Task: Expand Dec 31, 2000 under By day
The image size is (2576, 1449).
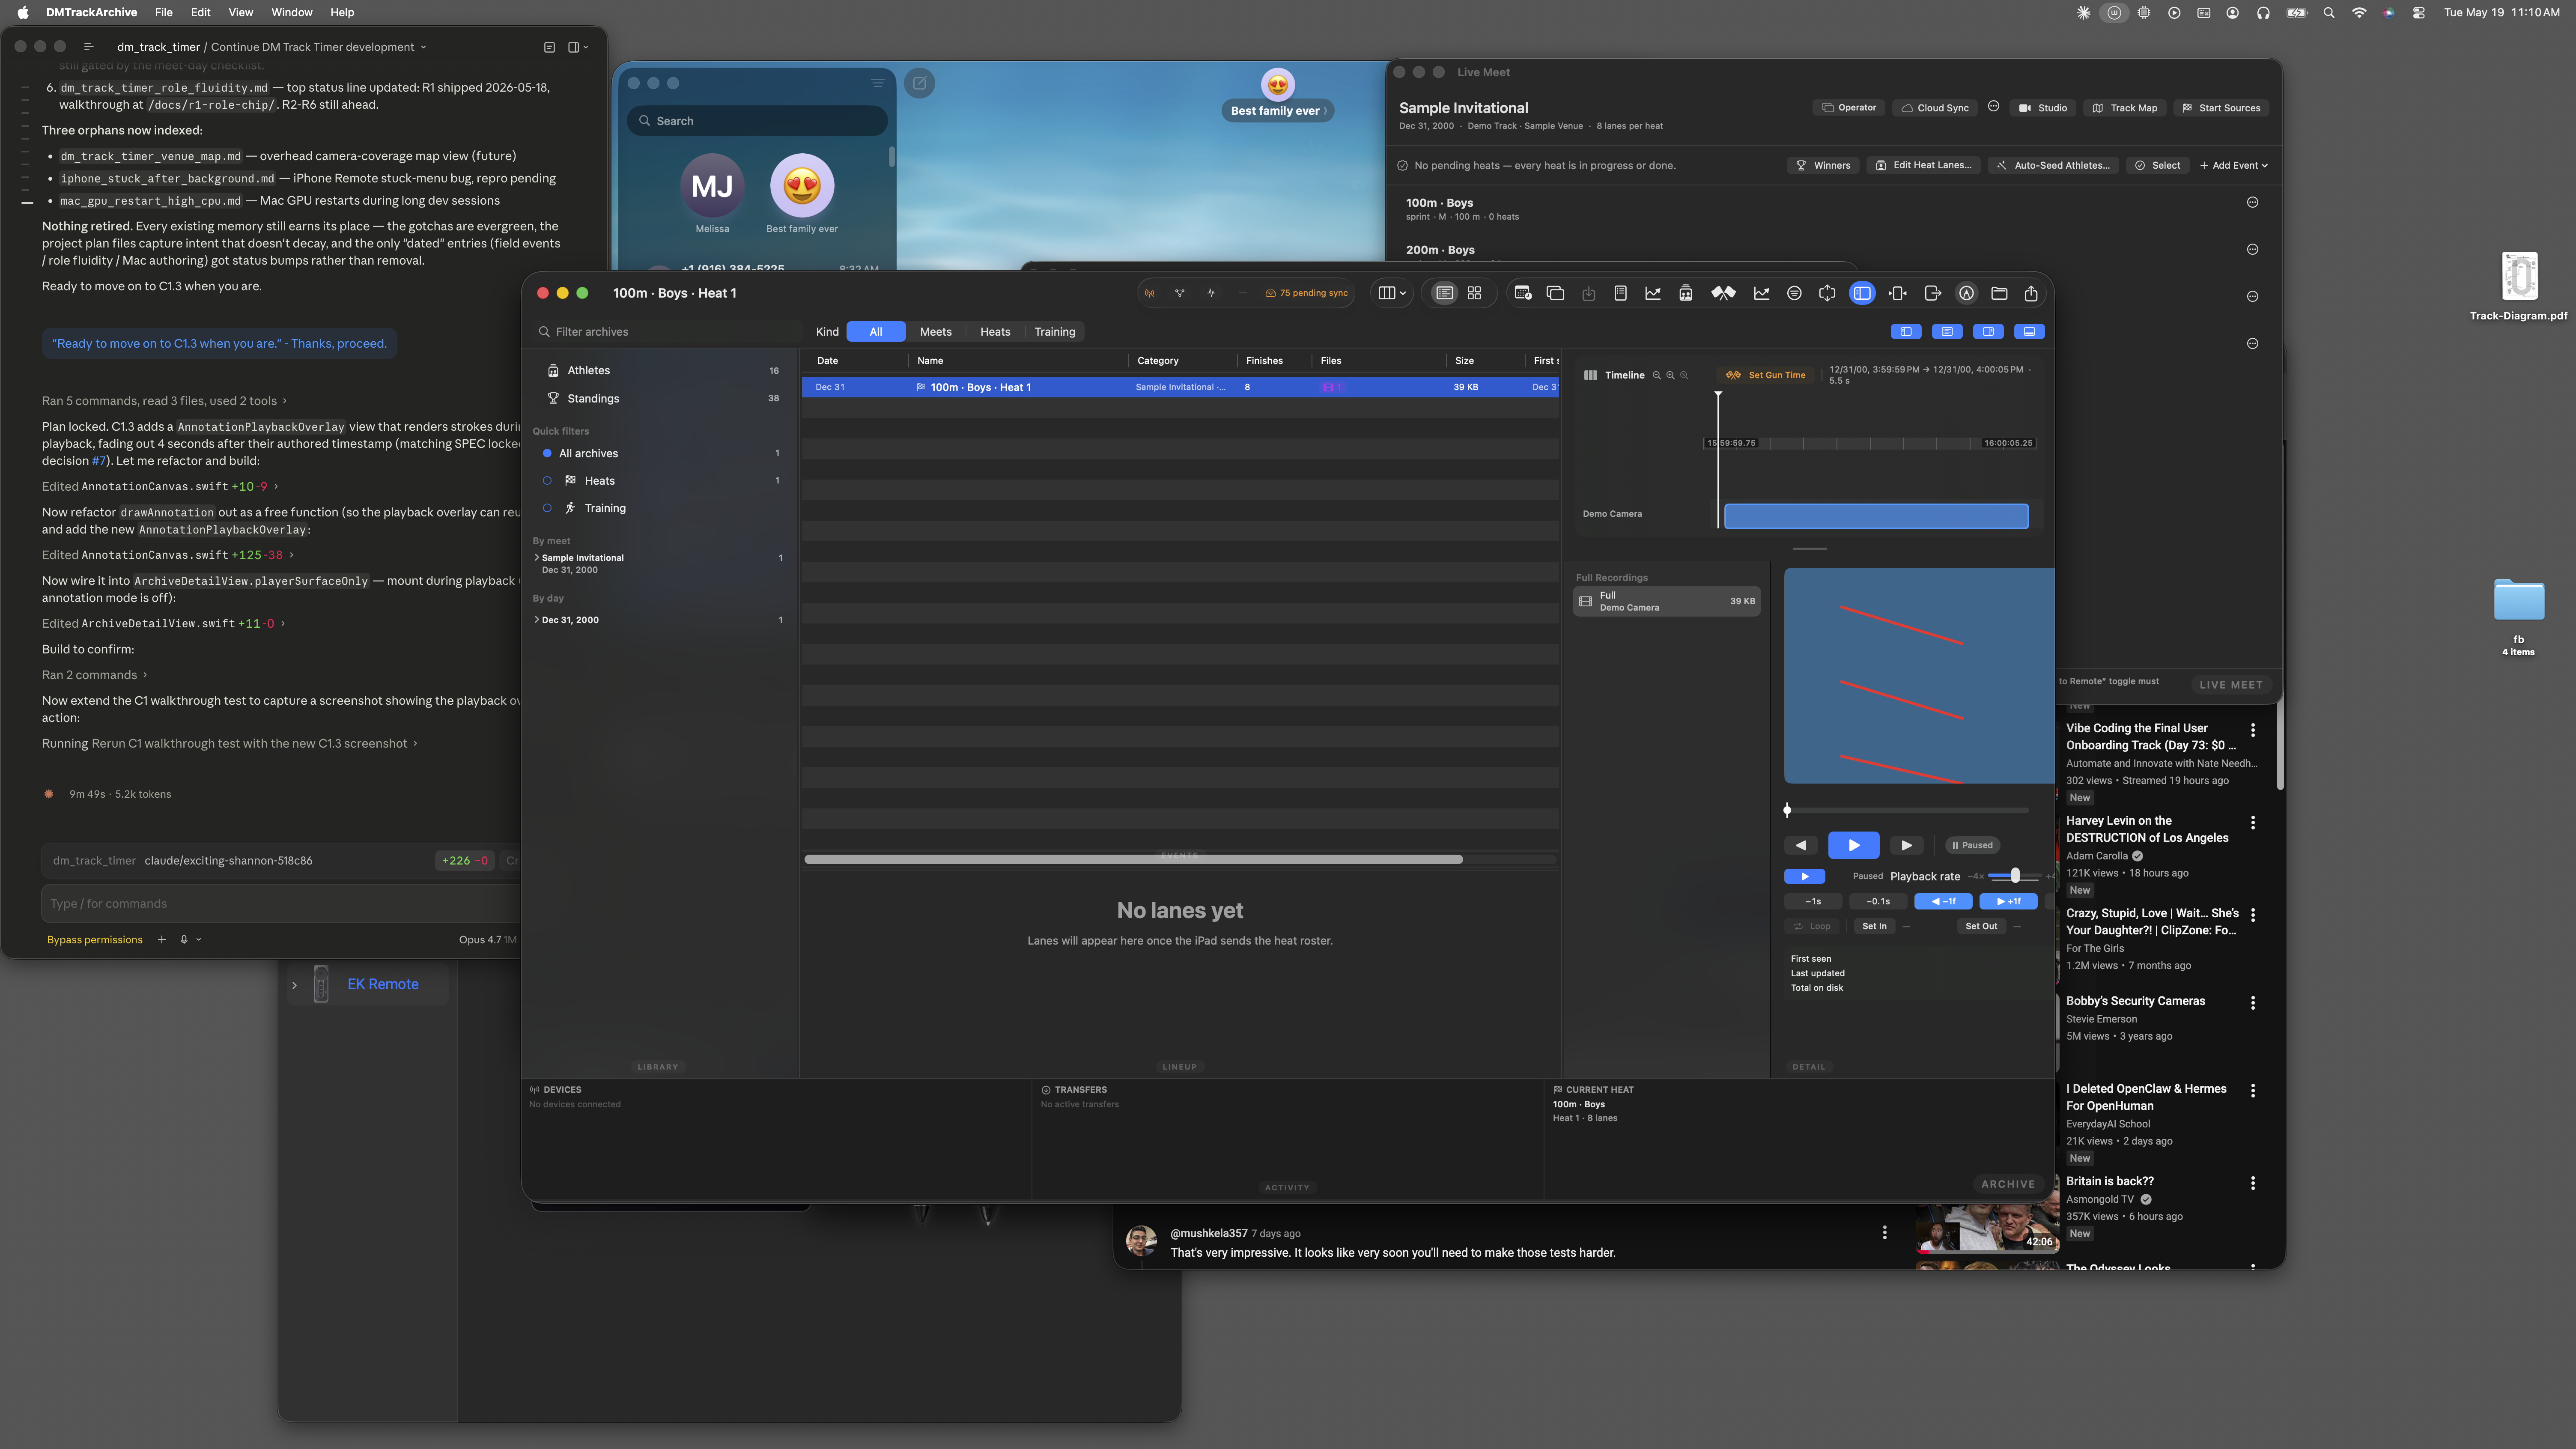Action: (x=537, y=619)
